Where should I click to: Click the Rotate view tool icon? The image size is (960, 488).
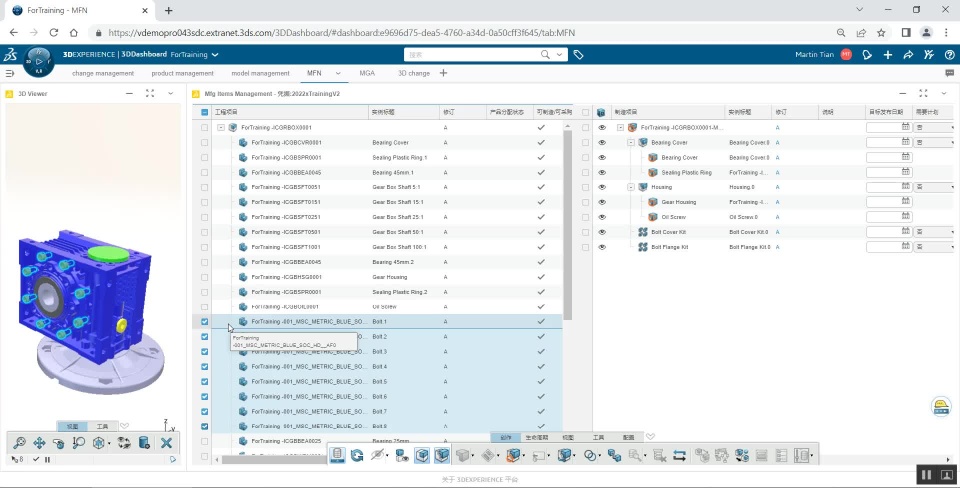pyautogui.click(x=59, y=443)
